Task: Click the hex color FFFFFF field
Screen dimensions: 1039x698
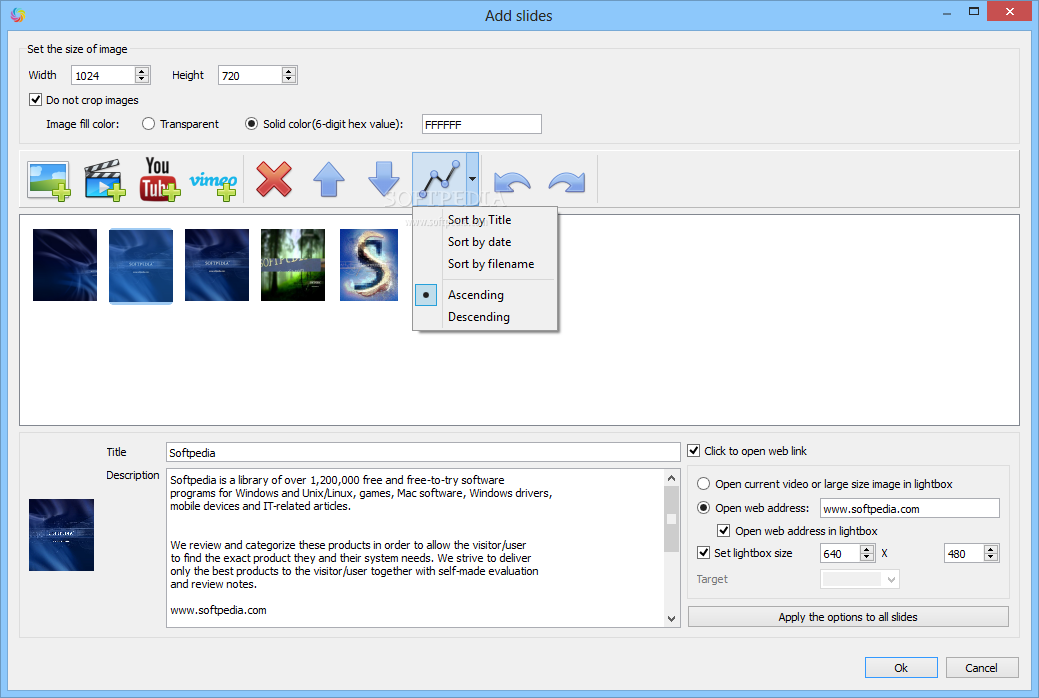Action: (x=482, y=124)
